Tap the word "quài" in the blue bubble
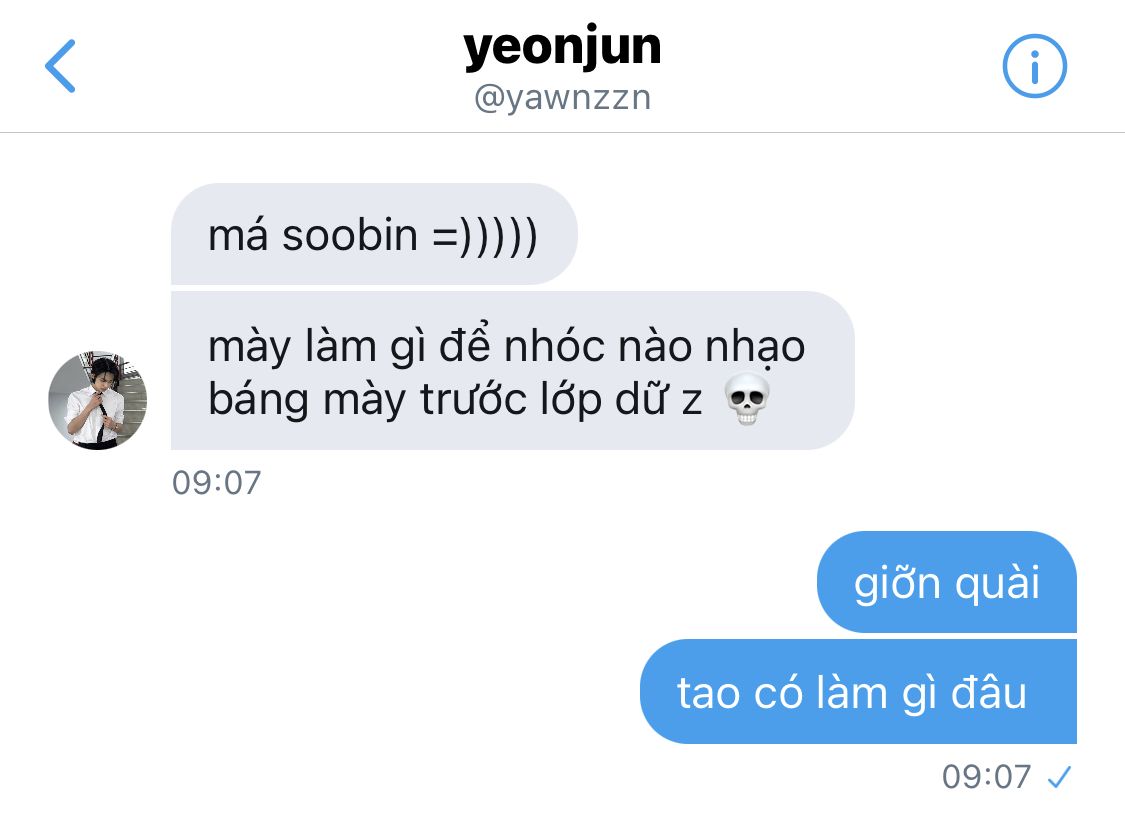Screen dimensions: 1125x825 (997, 583)
